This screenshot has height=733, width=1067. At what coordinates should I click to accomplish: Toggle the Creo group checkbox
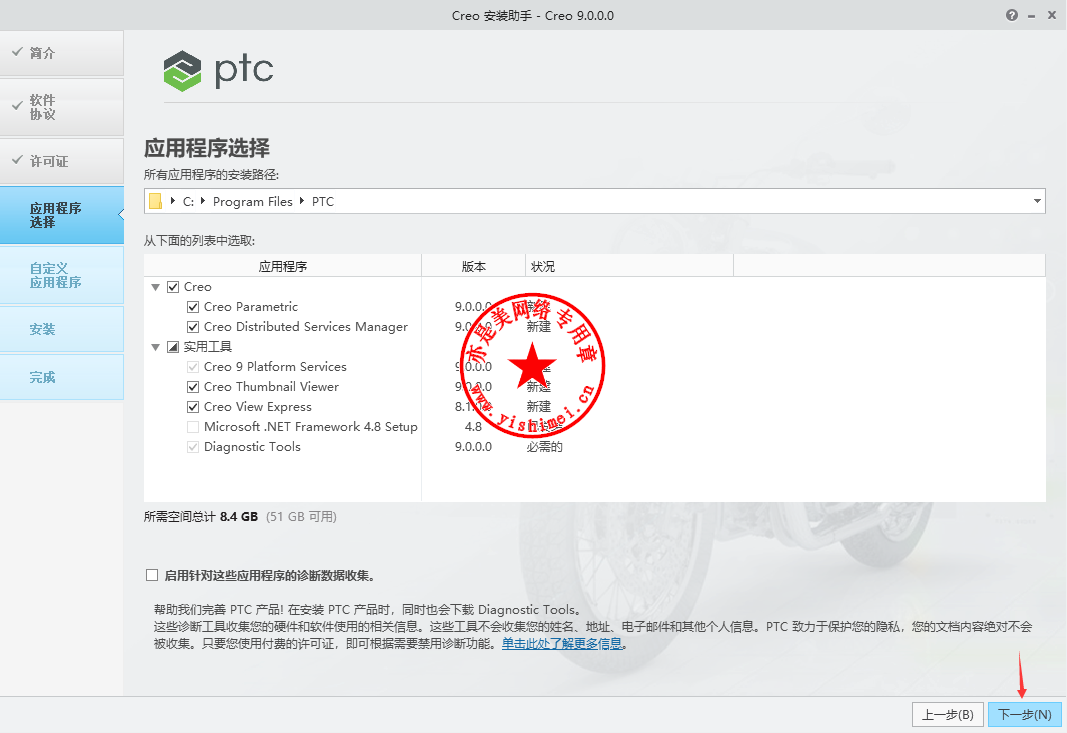point(173,287)
